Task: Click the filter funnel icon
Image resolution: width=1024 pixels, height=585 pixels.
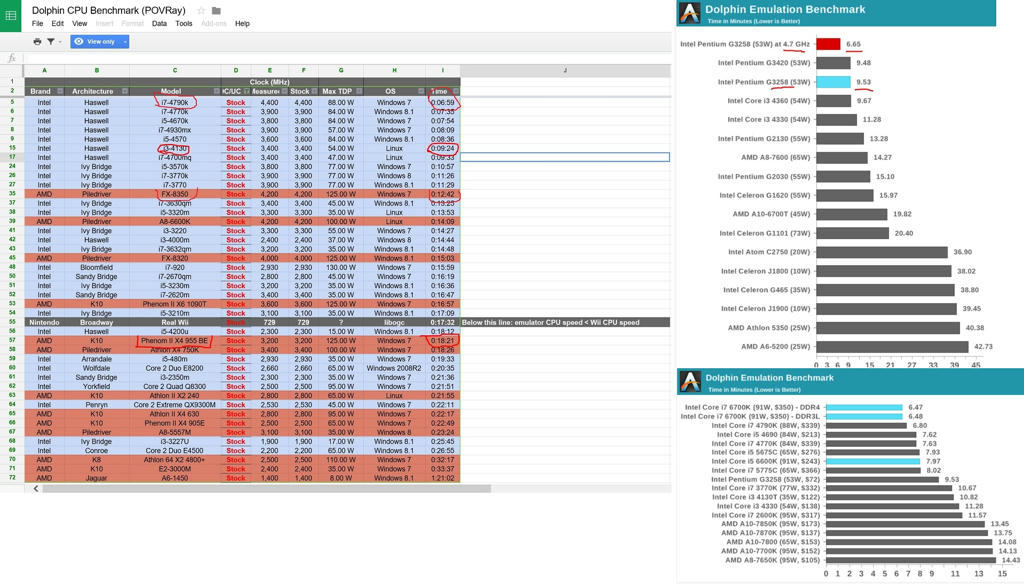Action: [x=50, y=41]
